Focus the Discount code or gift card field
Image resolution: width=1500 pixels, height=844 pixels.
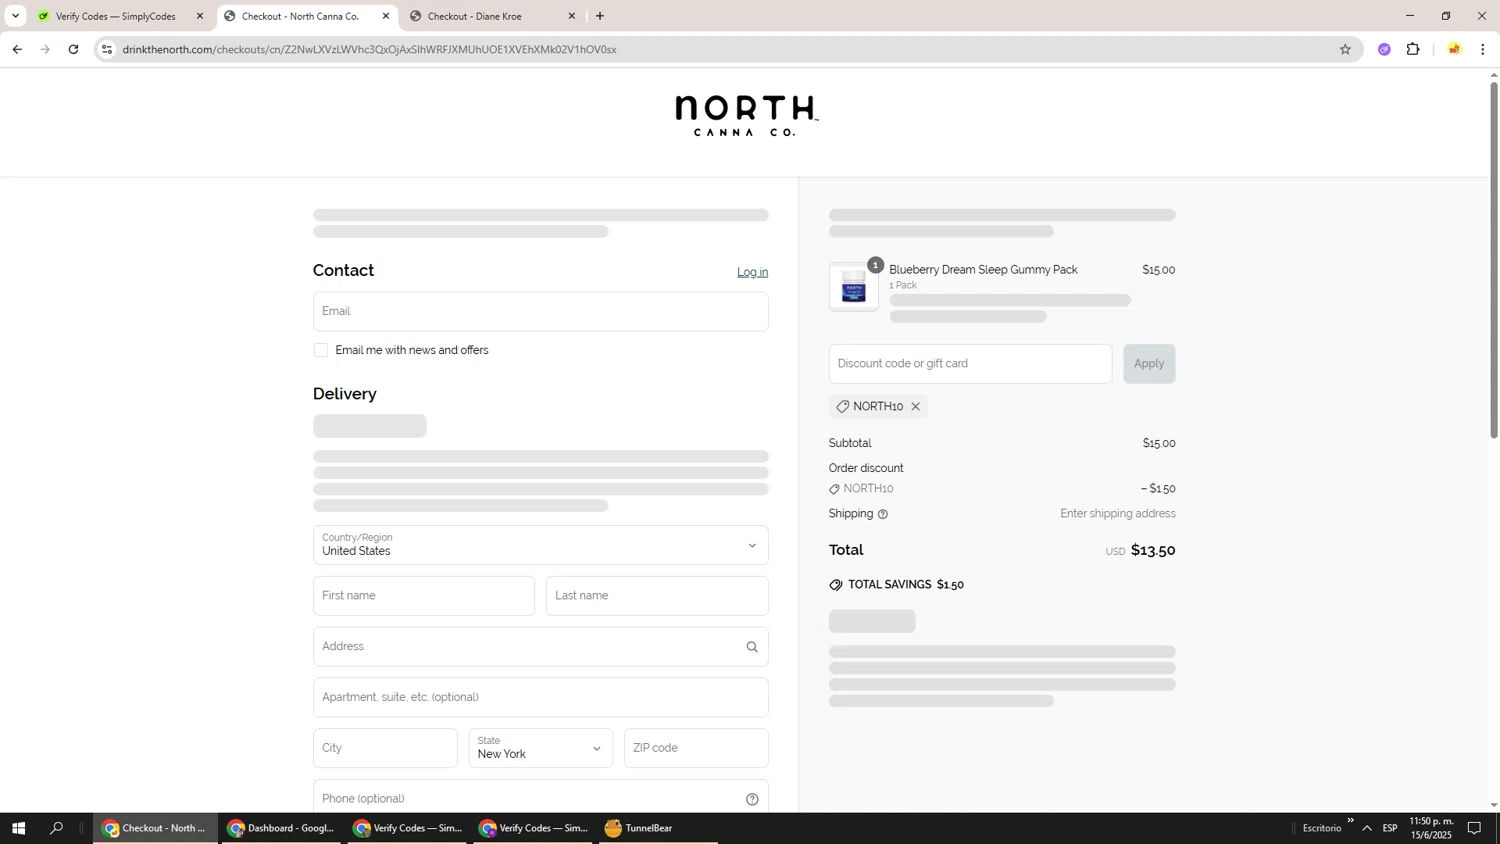click(970, 364)
